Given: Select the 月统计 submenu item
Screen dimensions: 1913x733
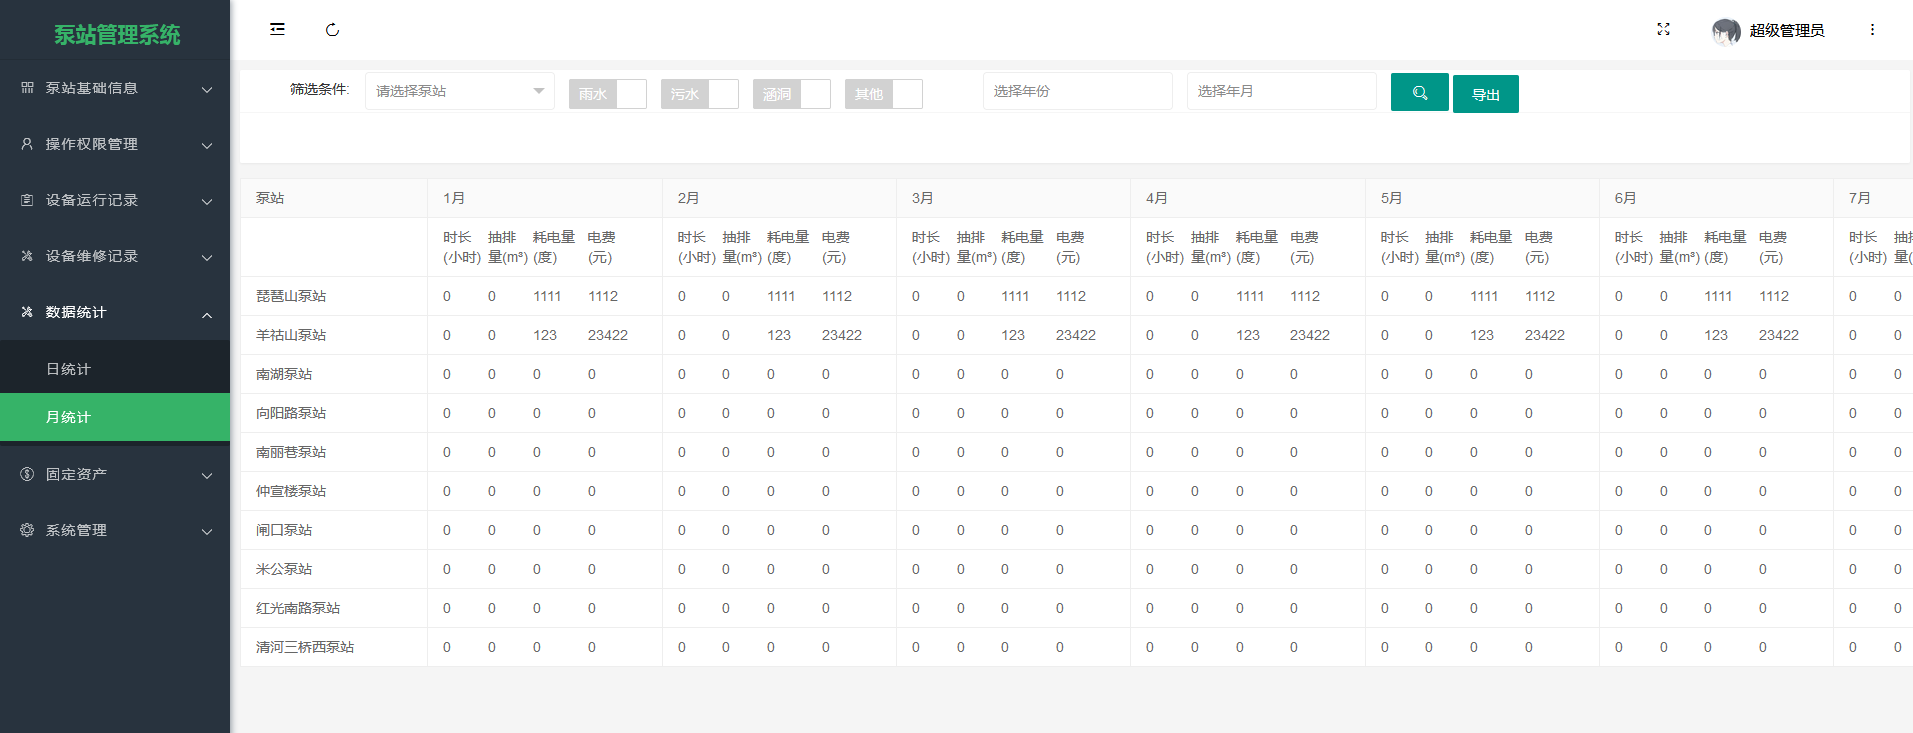Looking at the screenshot, I should [115, 417].
